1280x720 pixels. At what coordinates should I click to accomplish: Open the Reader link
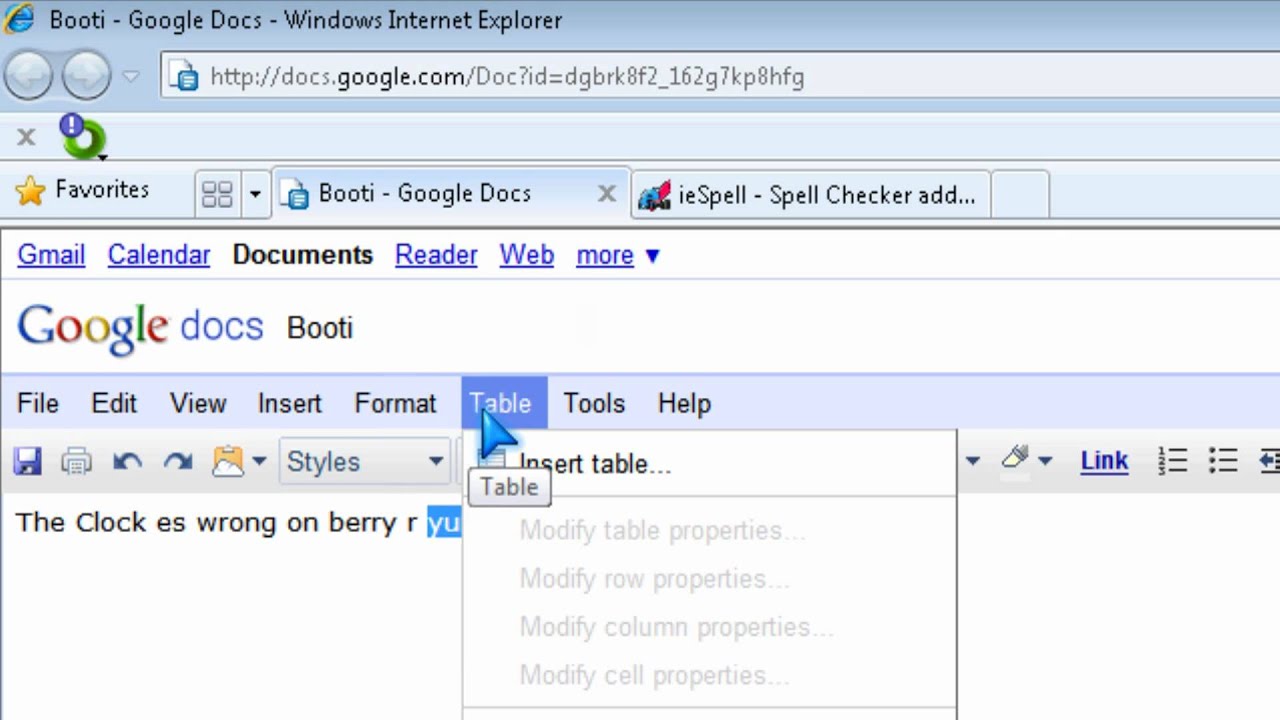tap(436, 255)
